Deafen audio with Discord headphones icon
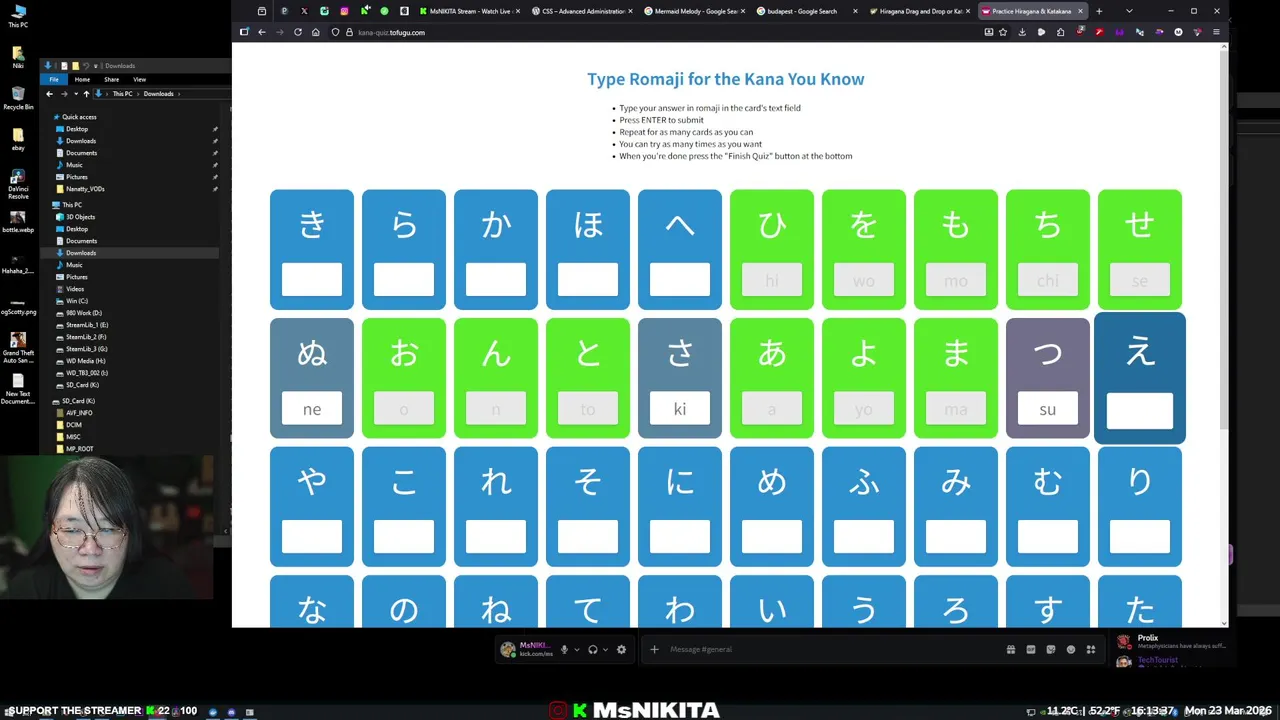The image size is (1280, 720). (x=593, y=649)
